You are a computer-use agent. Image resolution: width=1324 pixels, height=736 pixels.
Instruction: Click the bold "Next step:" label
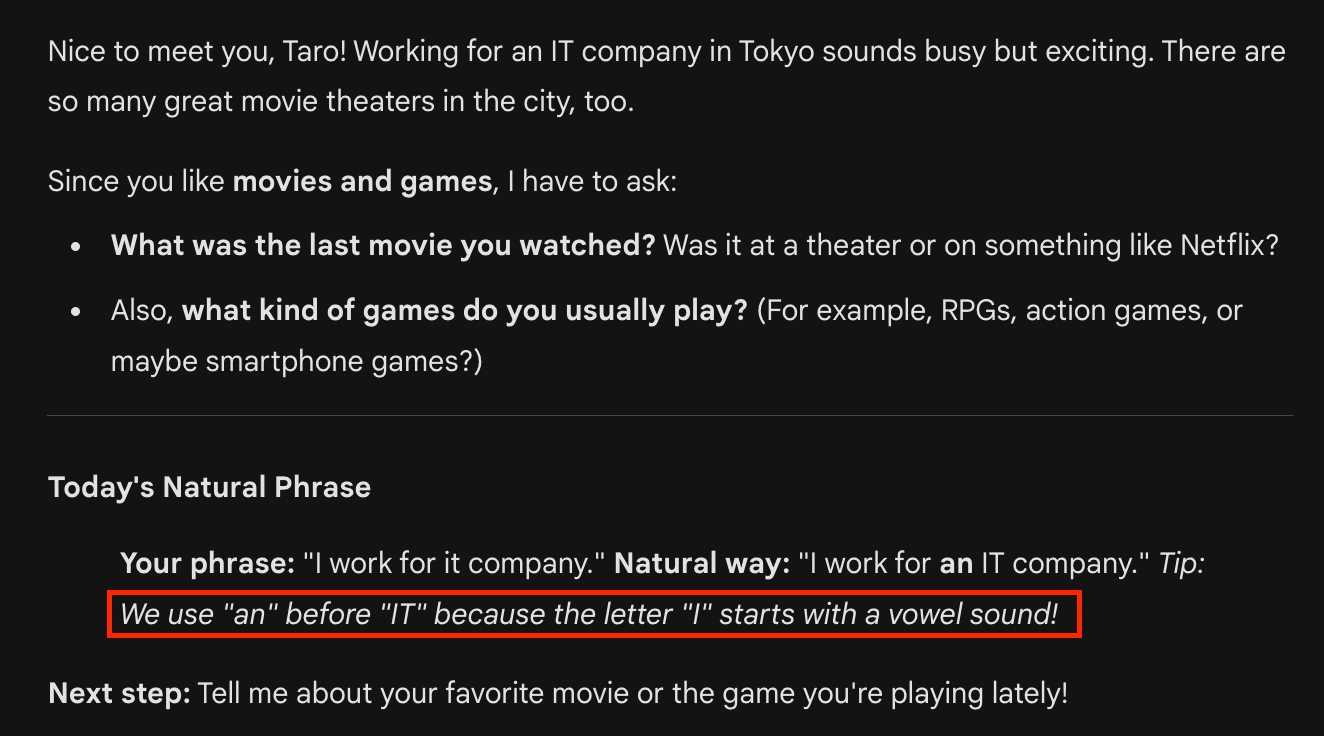point(119,693)
